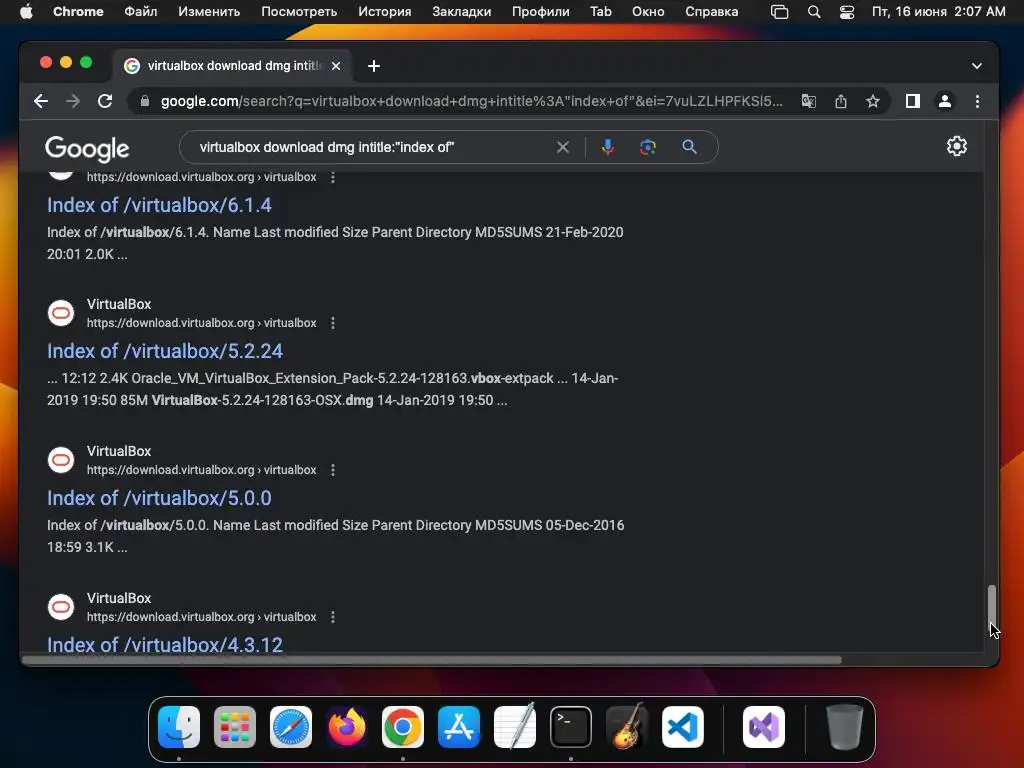Viewport: 1024px width, 768px height.
Task: Open Google quick settings gear
Action: coord(957,146)
